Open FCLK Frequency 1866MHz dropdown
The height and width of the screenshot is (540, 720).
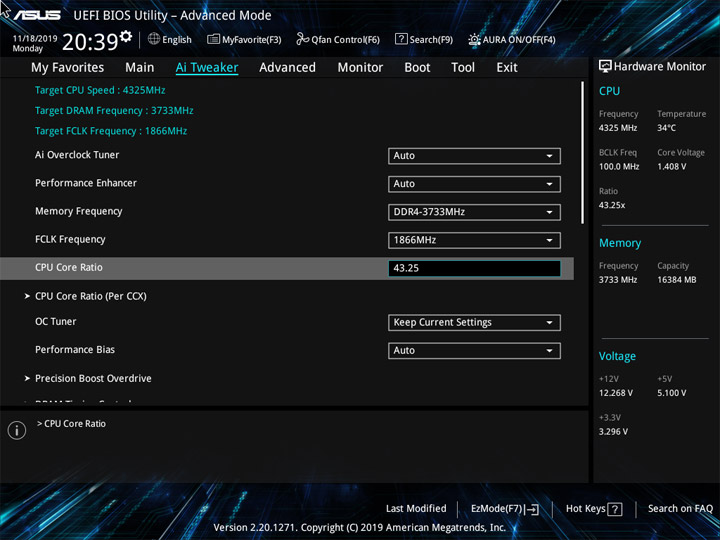(474, 240)
